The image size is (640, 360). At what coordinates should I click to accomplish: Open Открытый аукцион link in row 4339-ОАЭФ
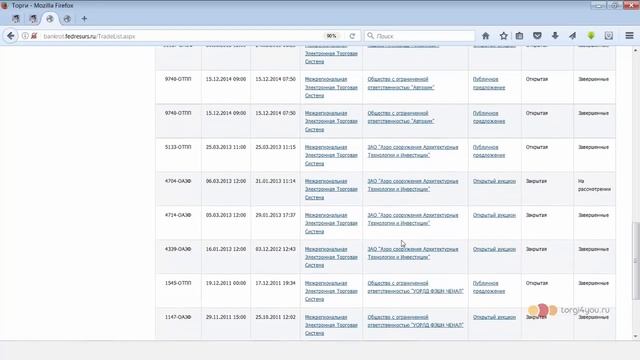494,249
